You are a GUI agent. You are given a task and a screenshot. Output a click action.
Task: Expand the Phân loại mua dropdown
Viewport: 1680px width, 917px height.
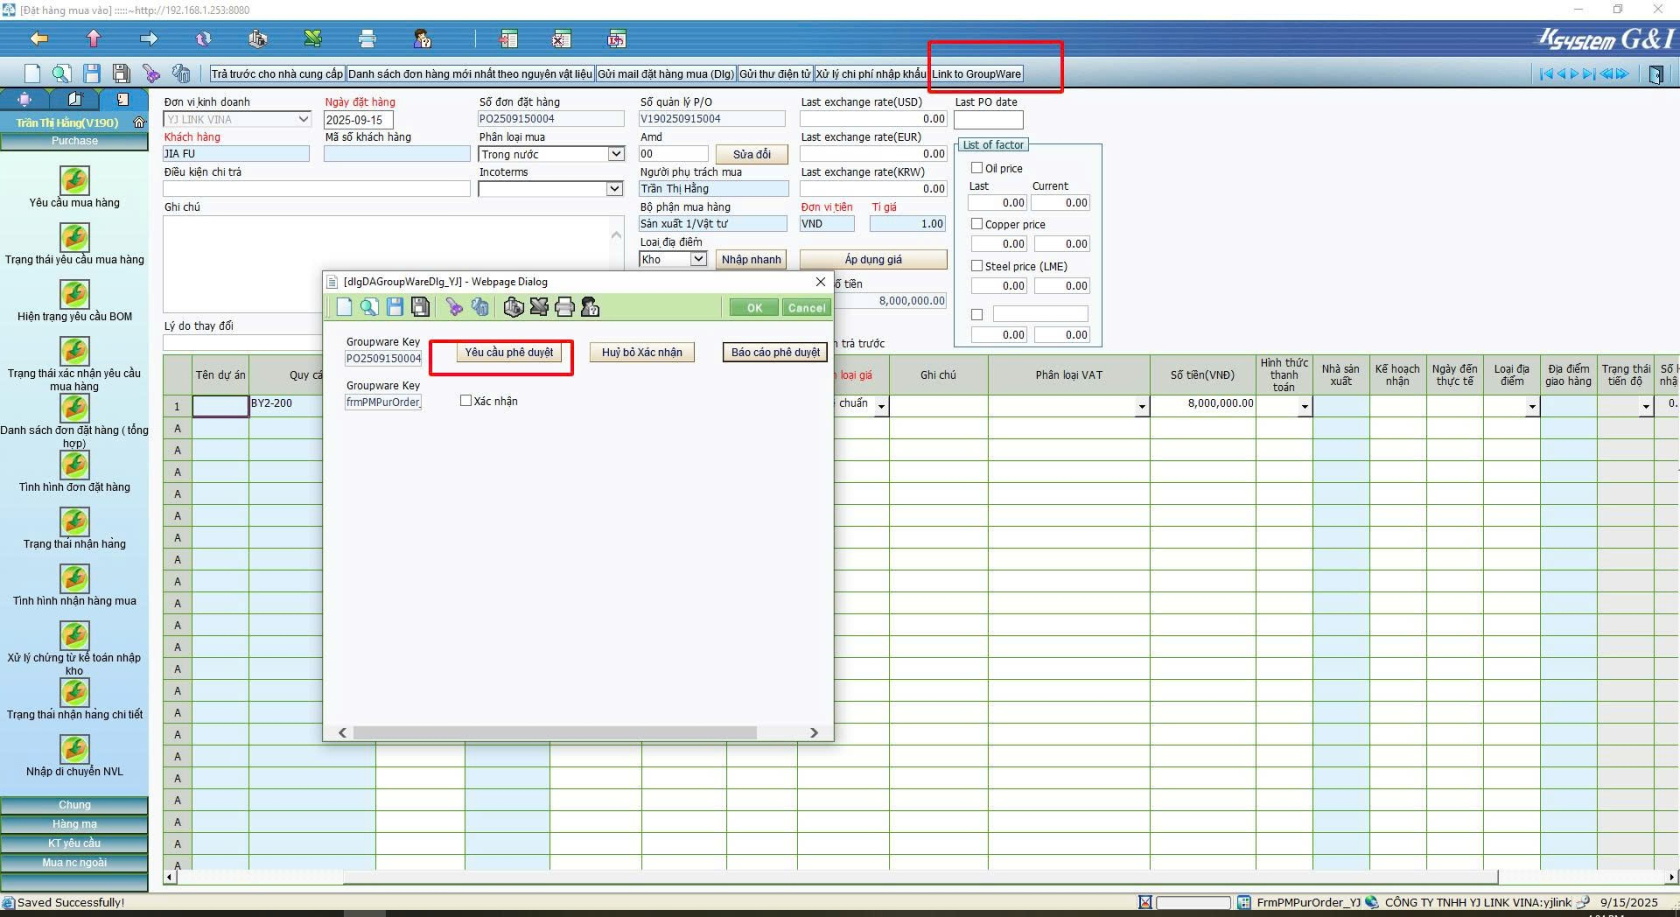[616, 154]
